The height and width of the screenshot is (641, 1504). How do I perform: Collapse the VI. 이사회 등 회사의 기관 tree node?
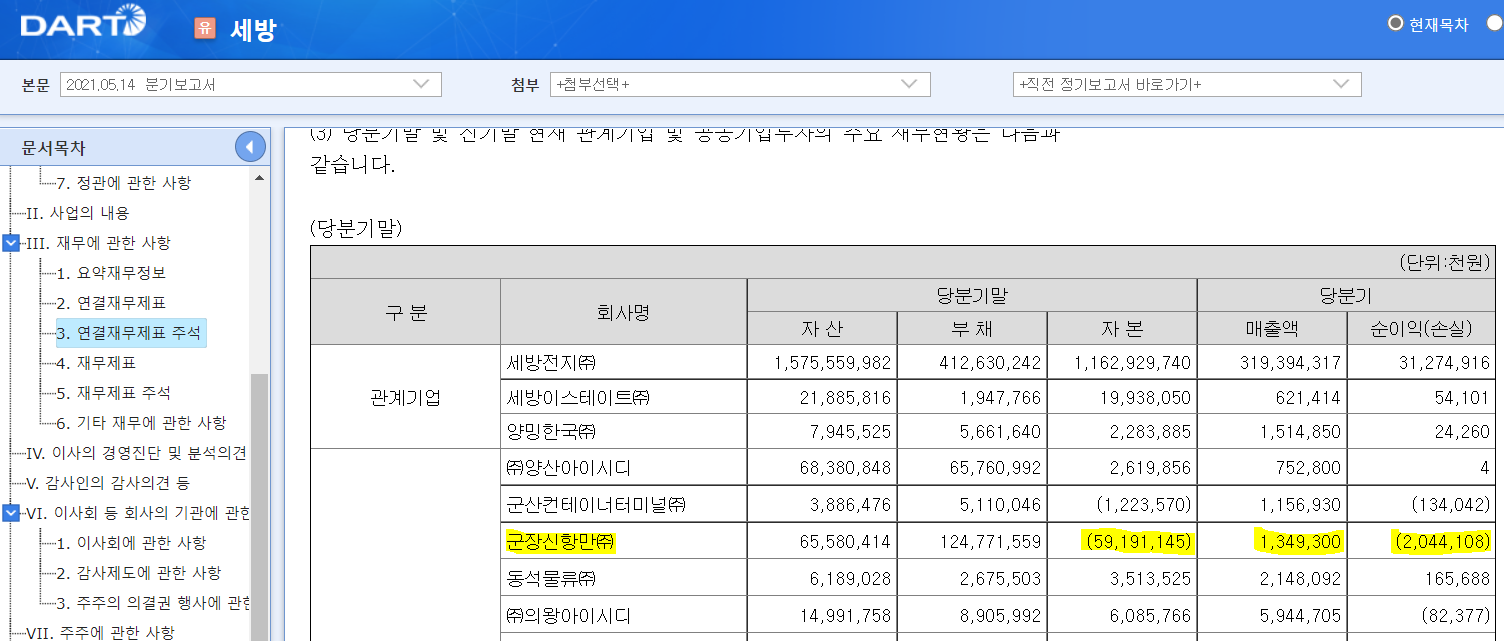(11, 513)
